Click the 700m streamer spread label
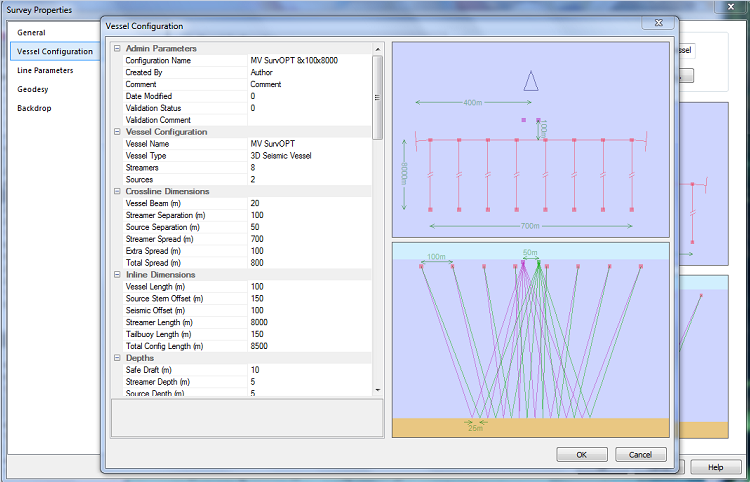Screen dimensions: 750x482 click(x=531, y=226)
